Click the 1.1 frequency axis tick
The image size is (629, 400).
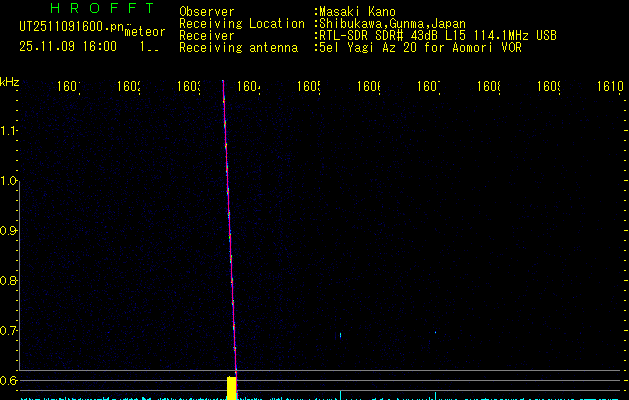pyautogui.click(x=9, y=130)
